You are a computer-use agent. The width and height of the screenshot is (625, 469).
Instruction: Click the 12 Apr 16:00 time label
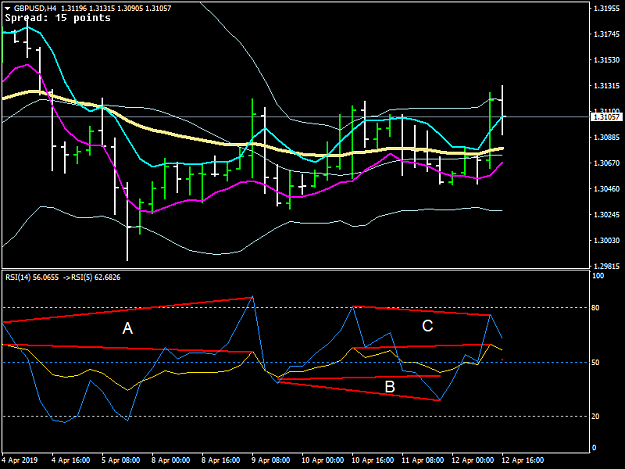coord(523,460)
